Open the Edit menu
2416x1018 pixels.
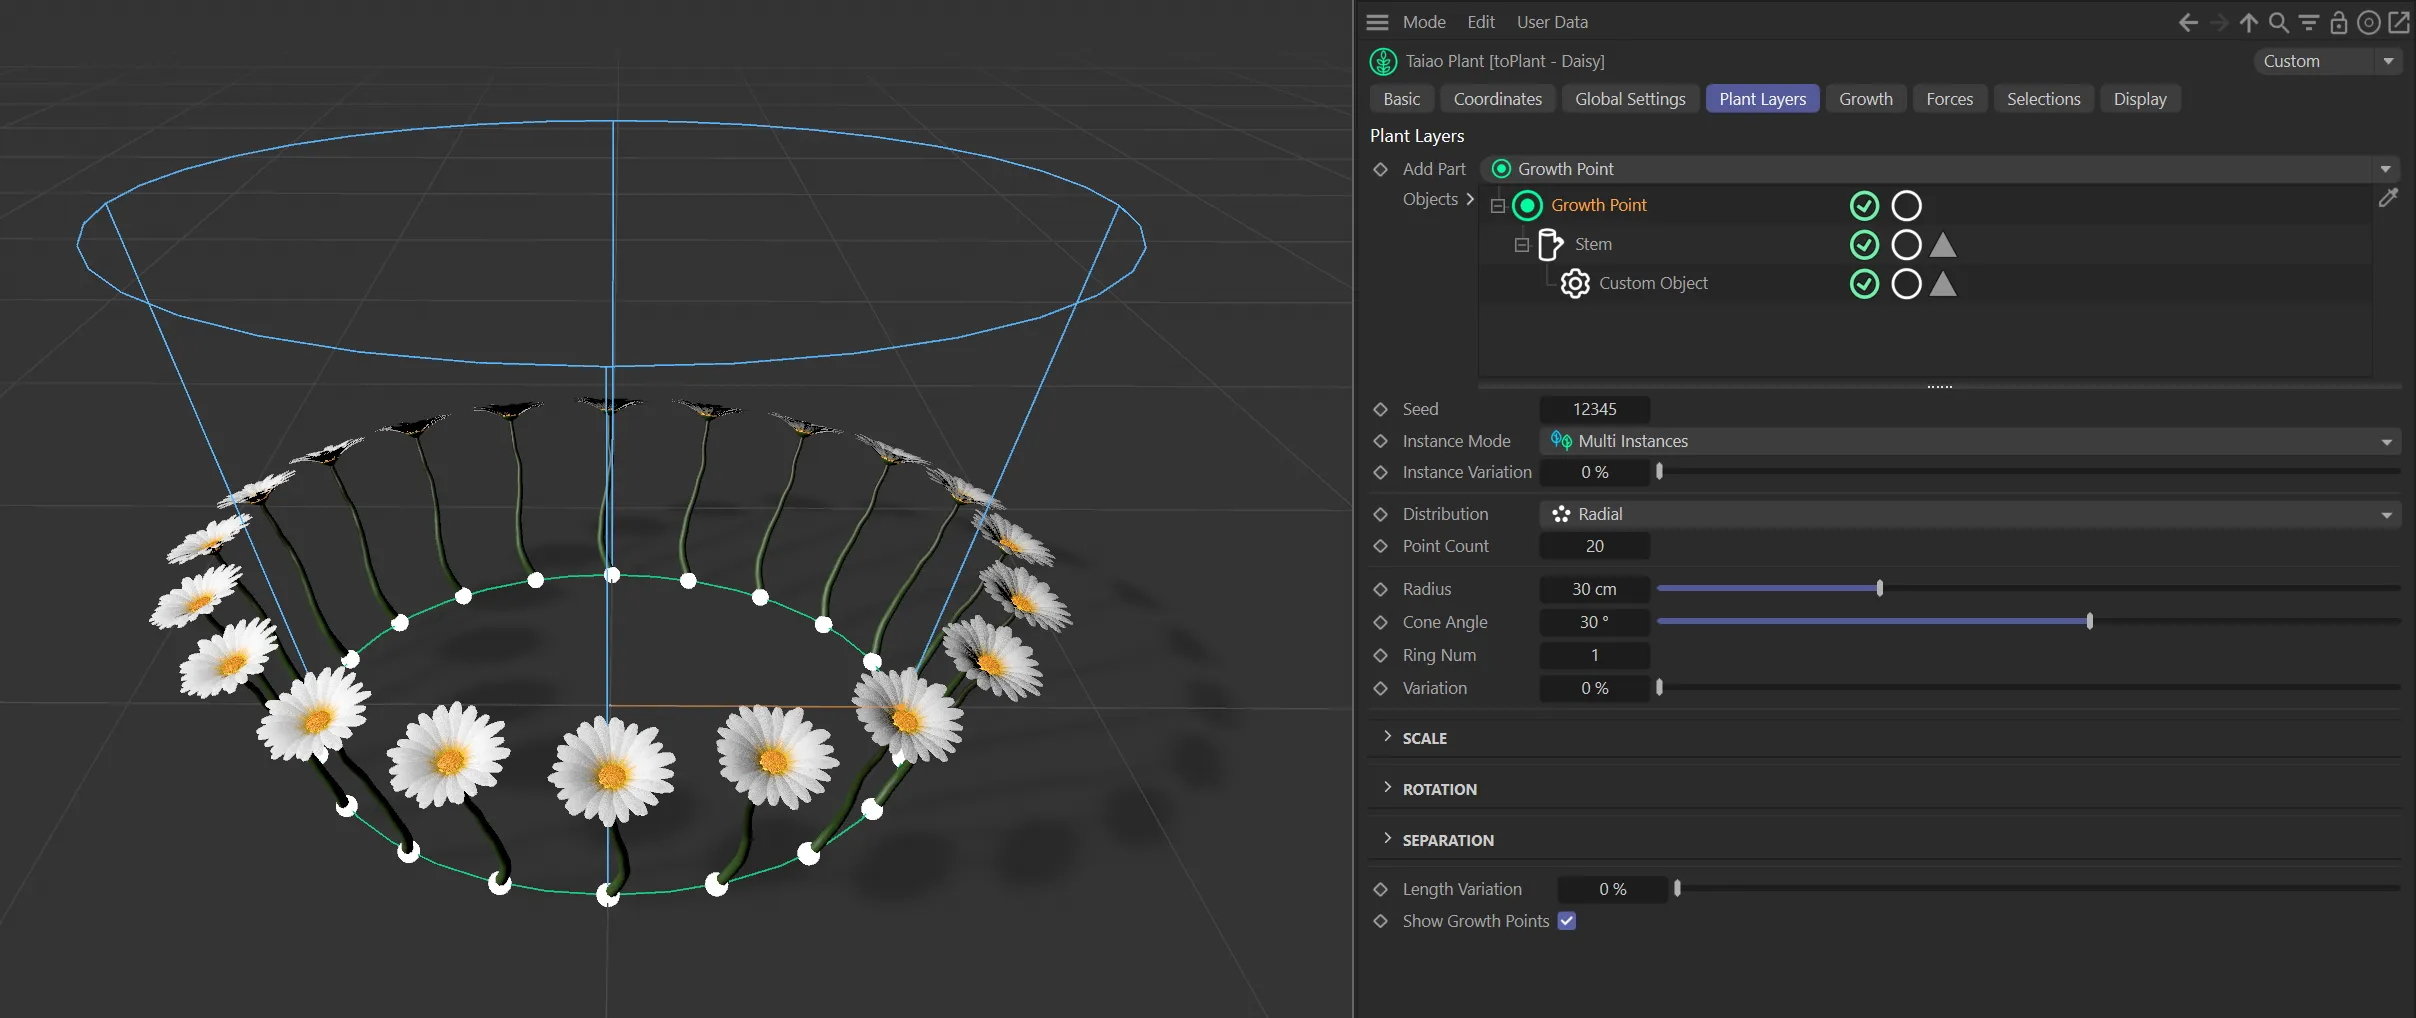[1480, 22]
